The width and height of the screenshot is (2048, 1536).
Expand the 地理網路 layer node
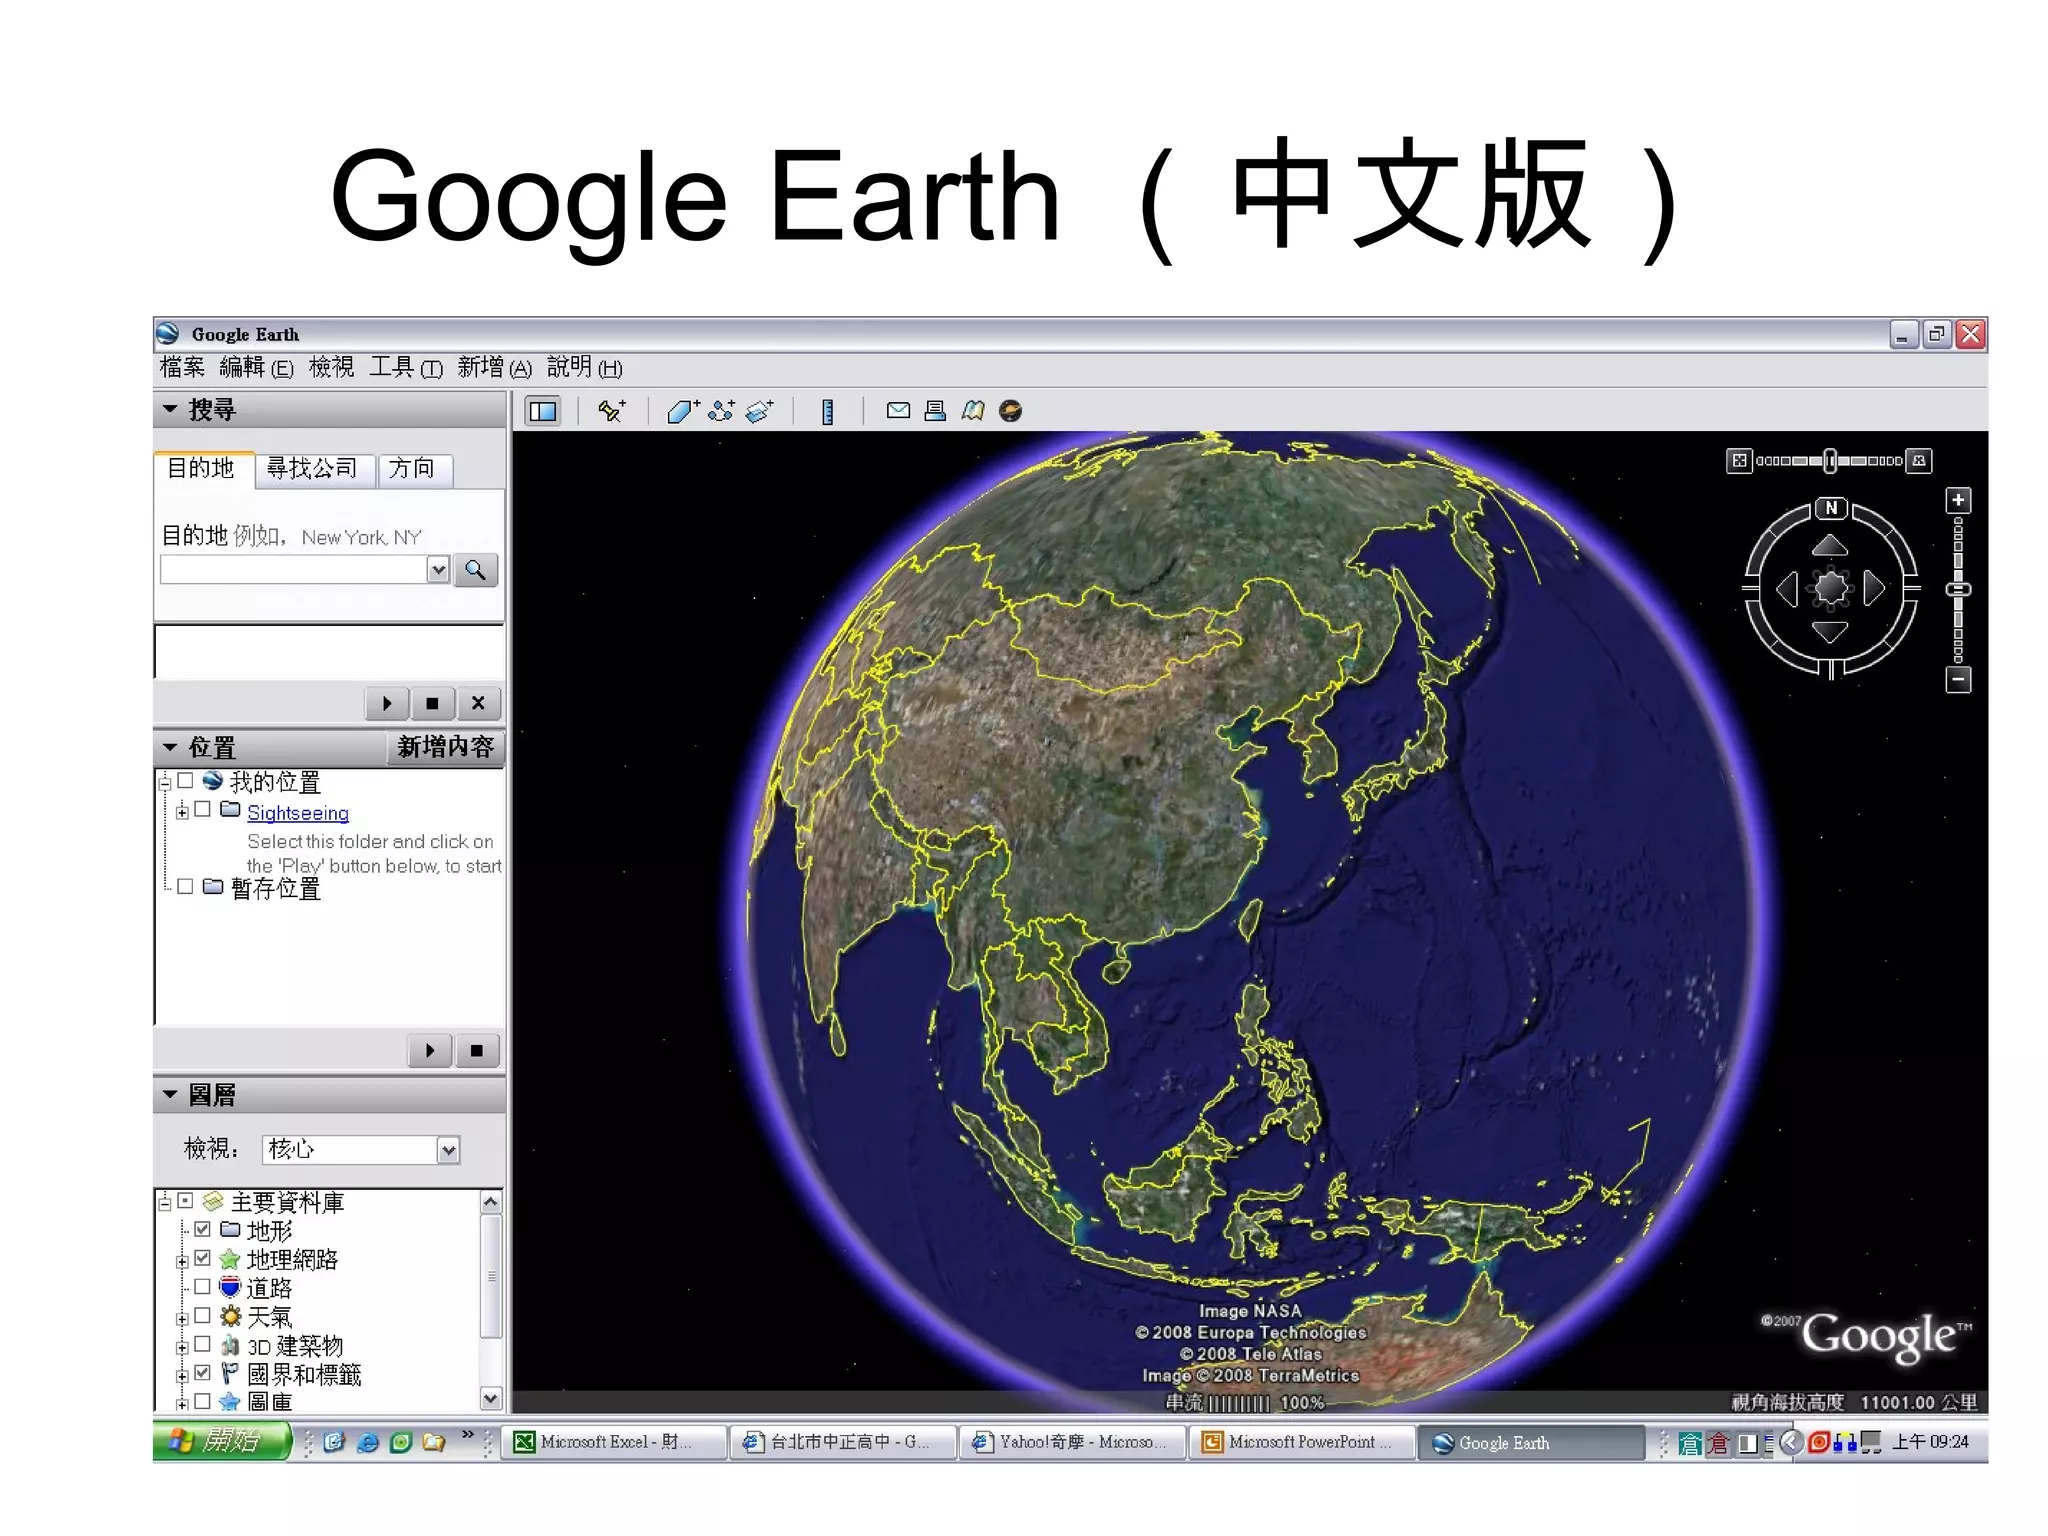[182, 1260]
